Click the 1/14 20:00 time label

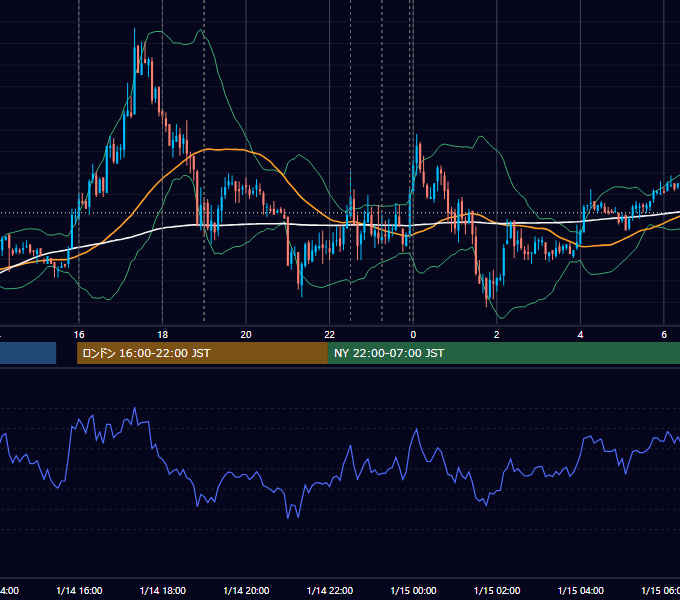[246, 590]
